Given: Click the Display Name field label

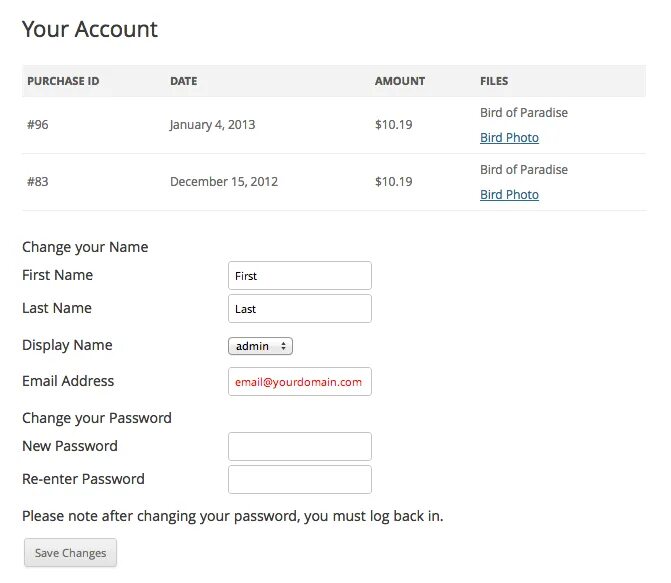Looking at the screenshot, I should tap(67, 345).
